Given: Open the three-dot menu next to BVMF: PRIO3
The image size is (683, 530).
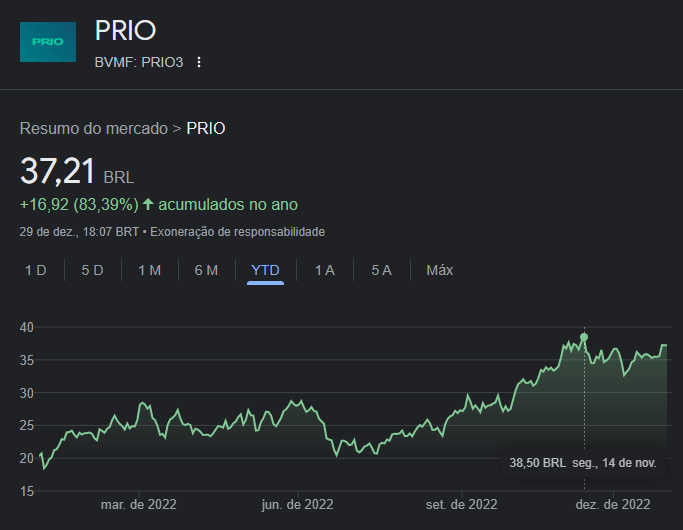Looking at the screenshot, I should pyautogui.click(x=199, y=62).
